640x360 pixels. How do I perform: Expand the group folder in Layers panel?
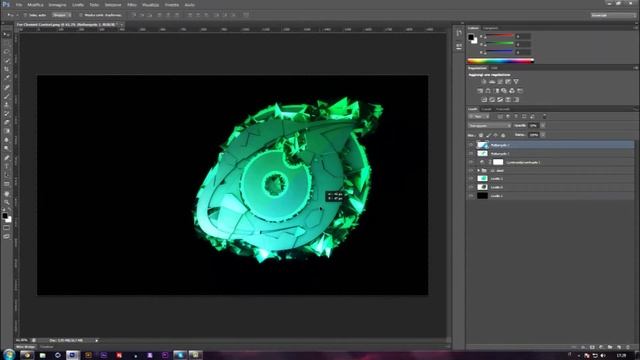point(478,171)
